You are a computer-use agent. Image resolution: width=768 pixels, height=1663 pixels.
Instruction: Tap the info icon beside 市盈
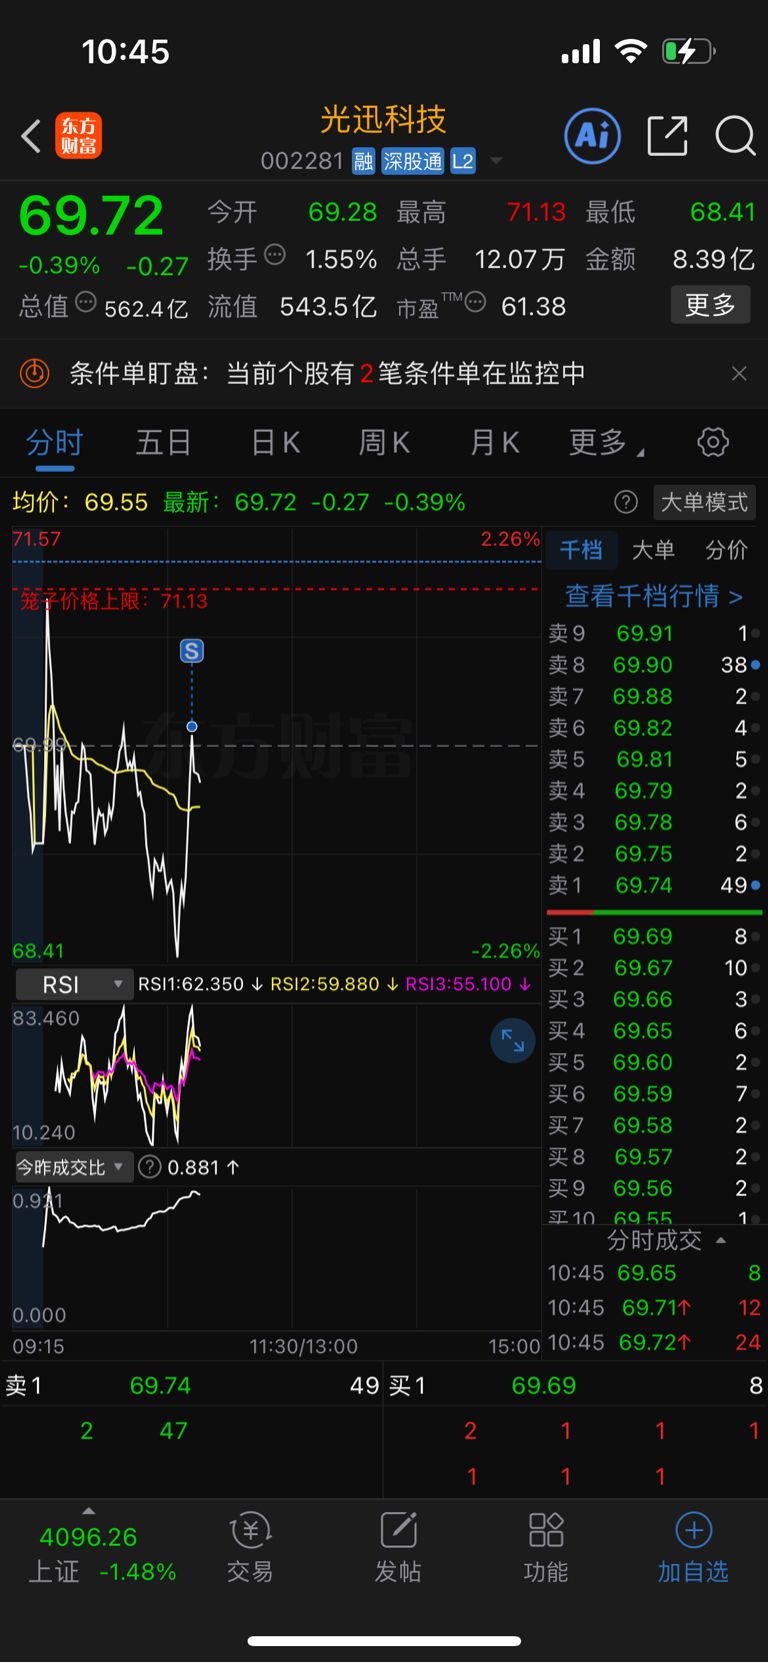tap(475, 302)
